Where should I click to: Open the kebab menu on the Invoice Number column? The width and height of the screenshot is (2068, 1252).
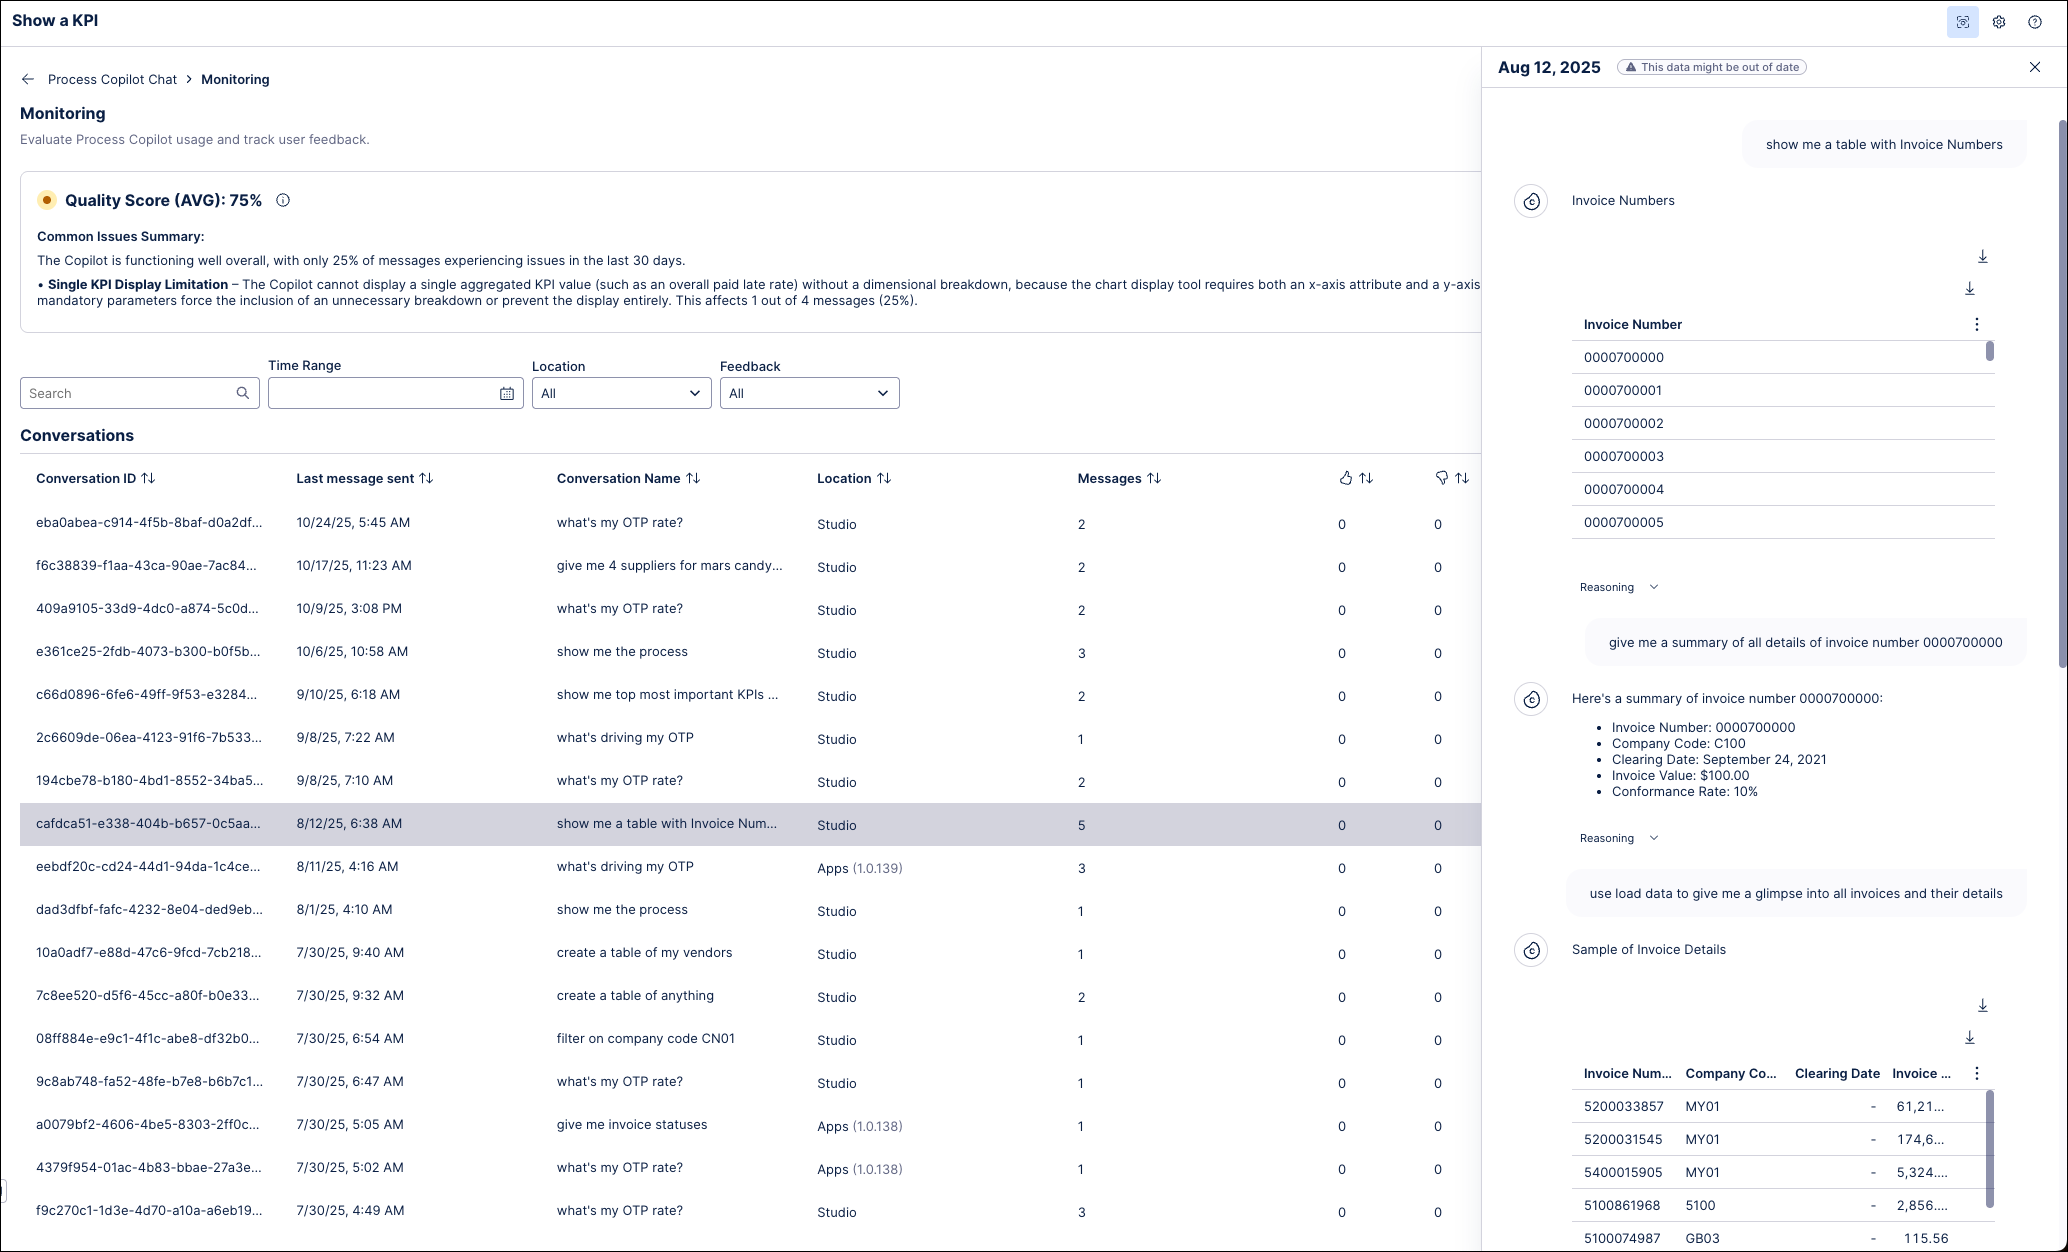point(1977,324)
